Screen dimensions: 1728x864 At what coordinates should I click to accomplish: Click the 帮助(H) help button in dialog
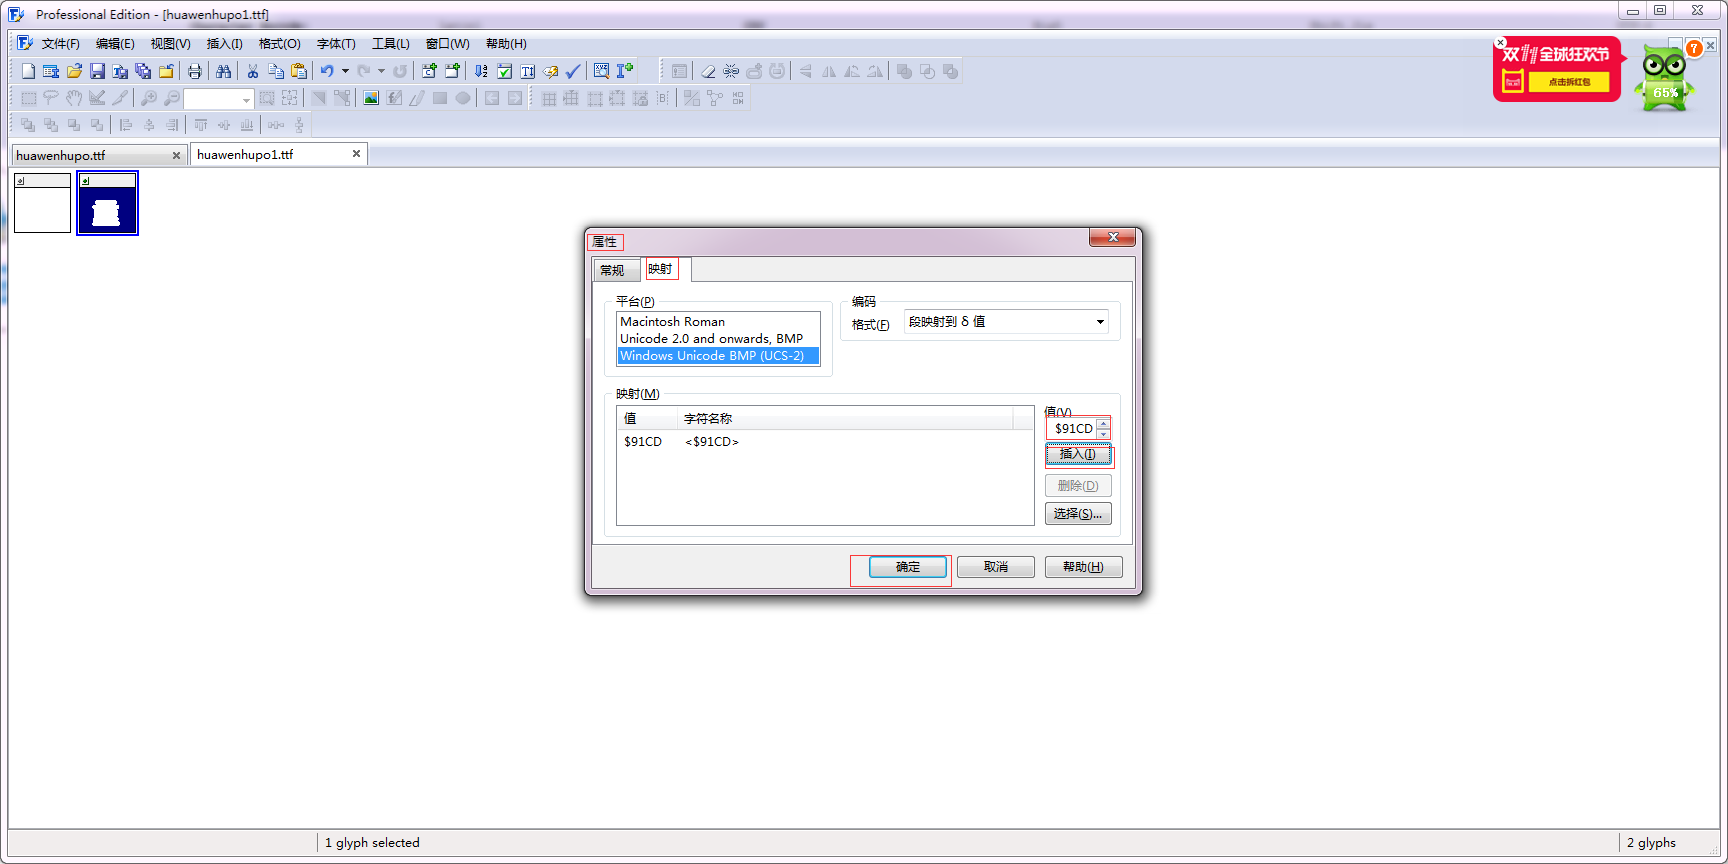point(1084,567)
